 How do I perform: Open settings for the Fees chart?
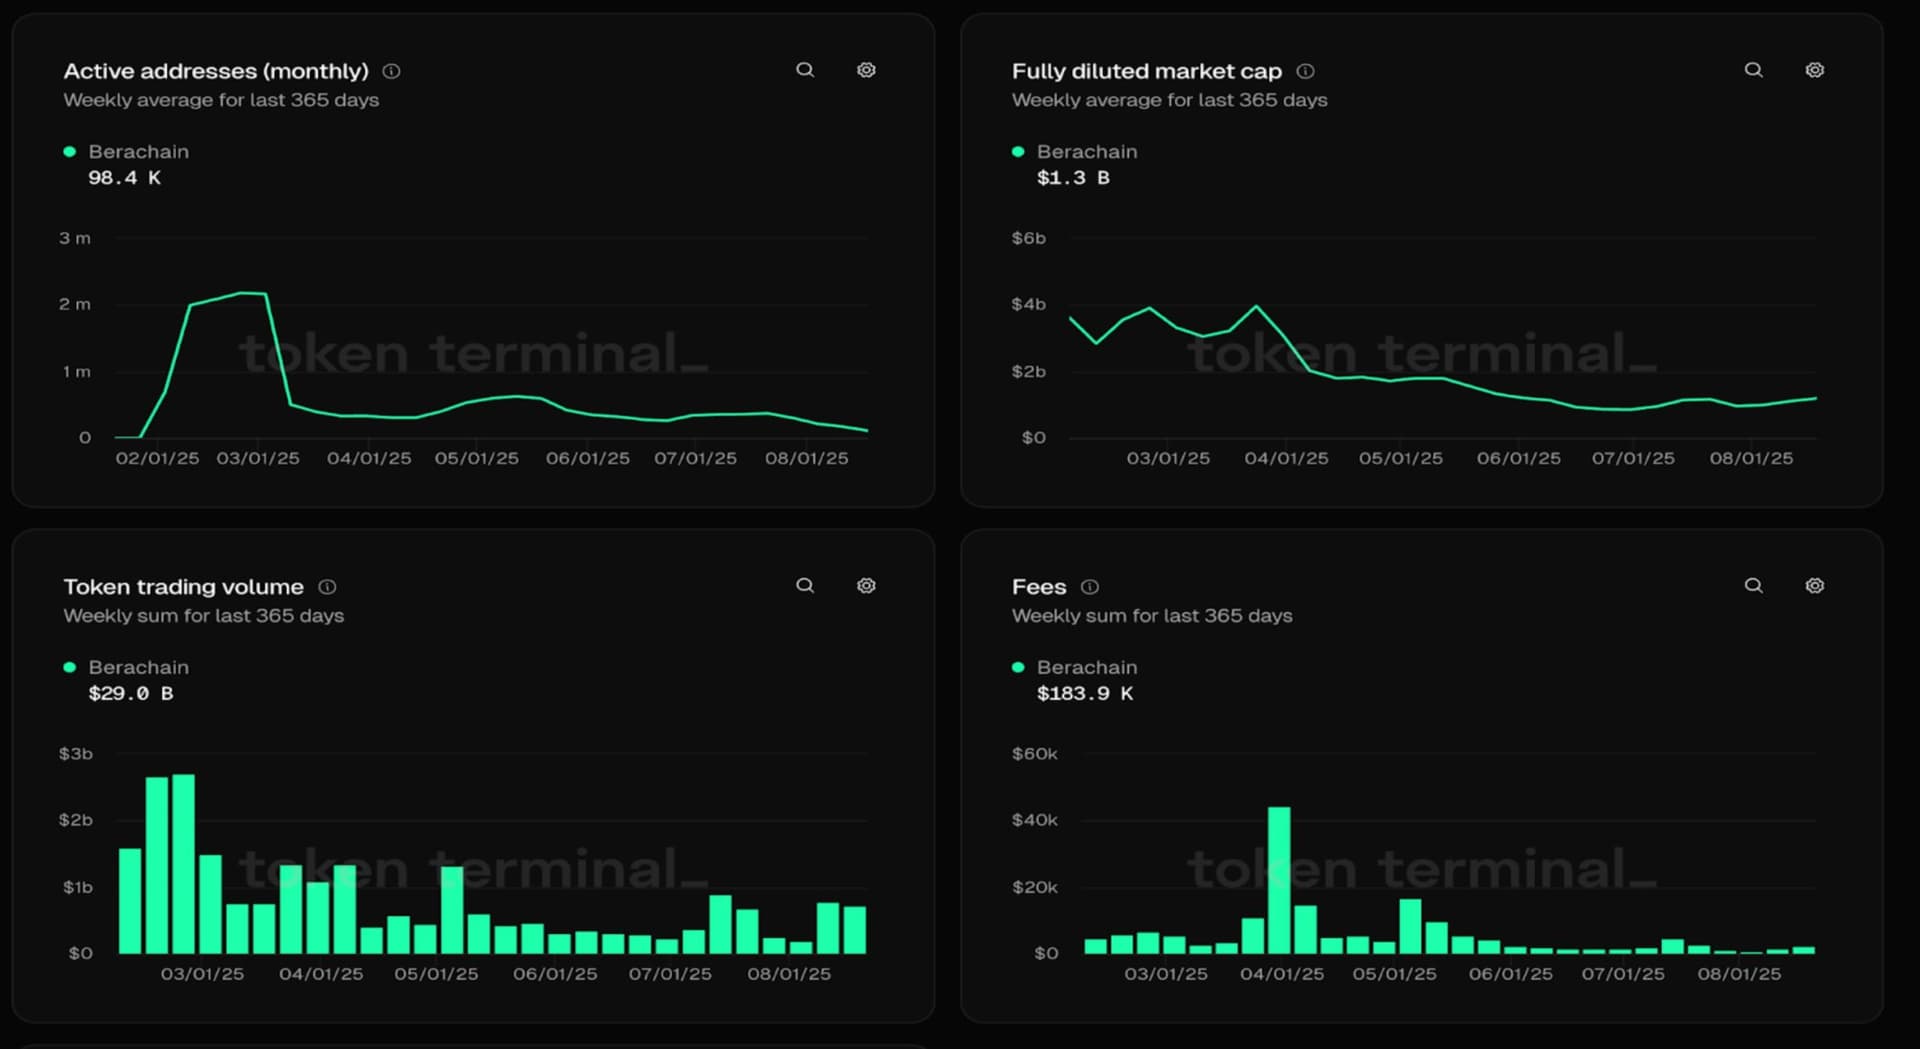pos(1815,585)
